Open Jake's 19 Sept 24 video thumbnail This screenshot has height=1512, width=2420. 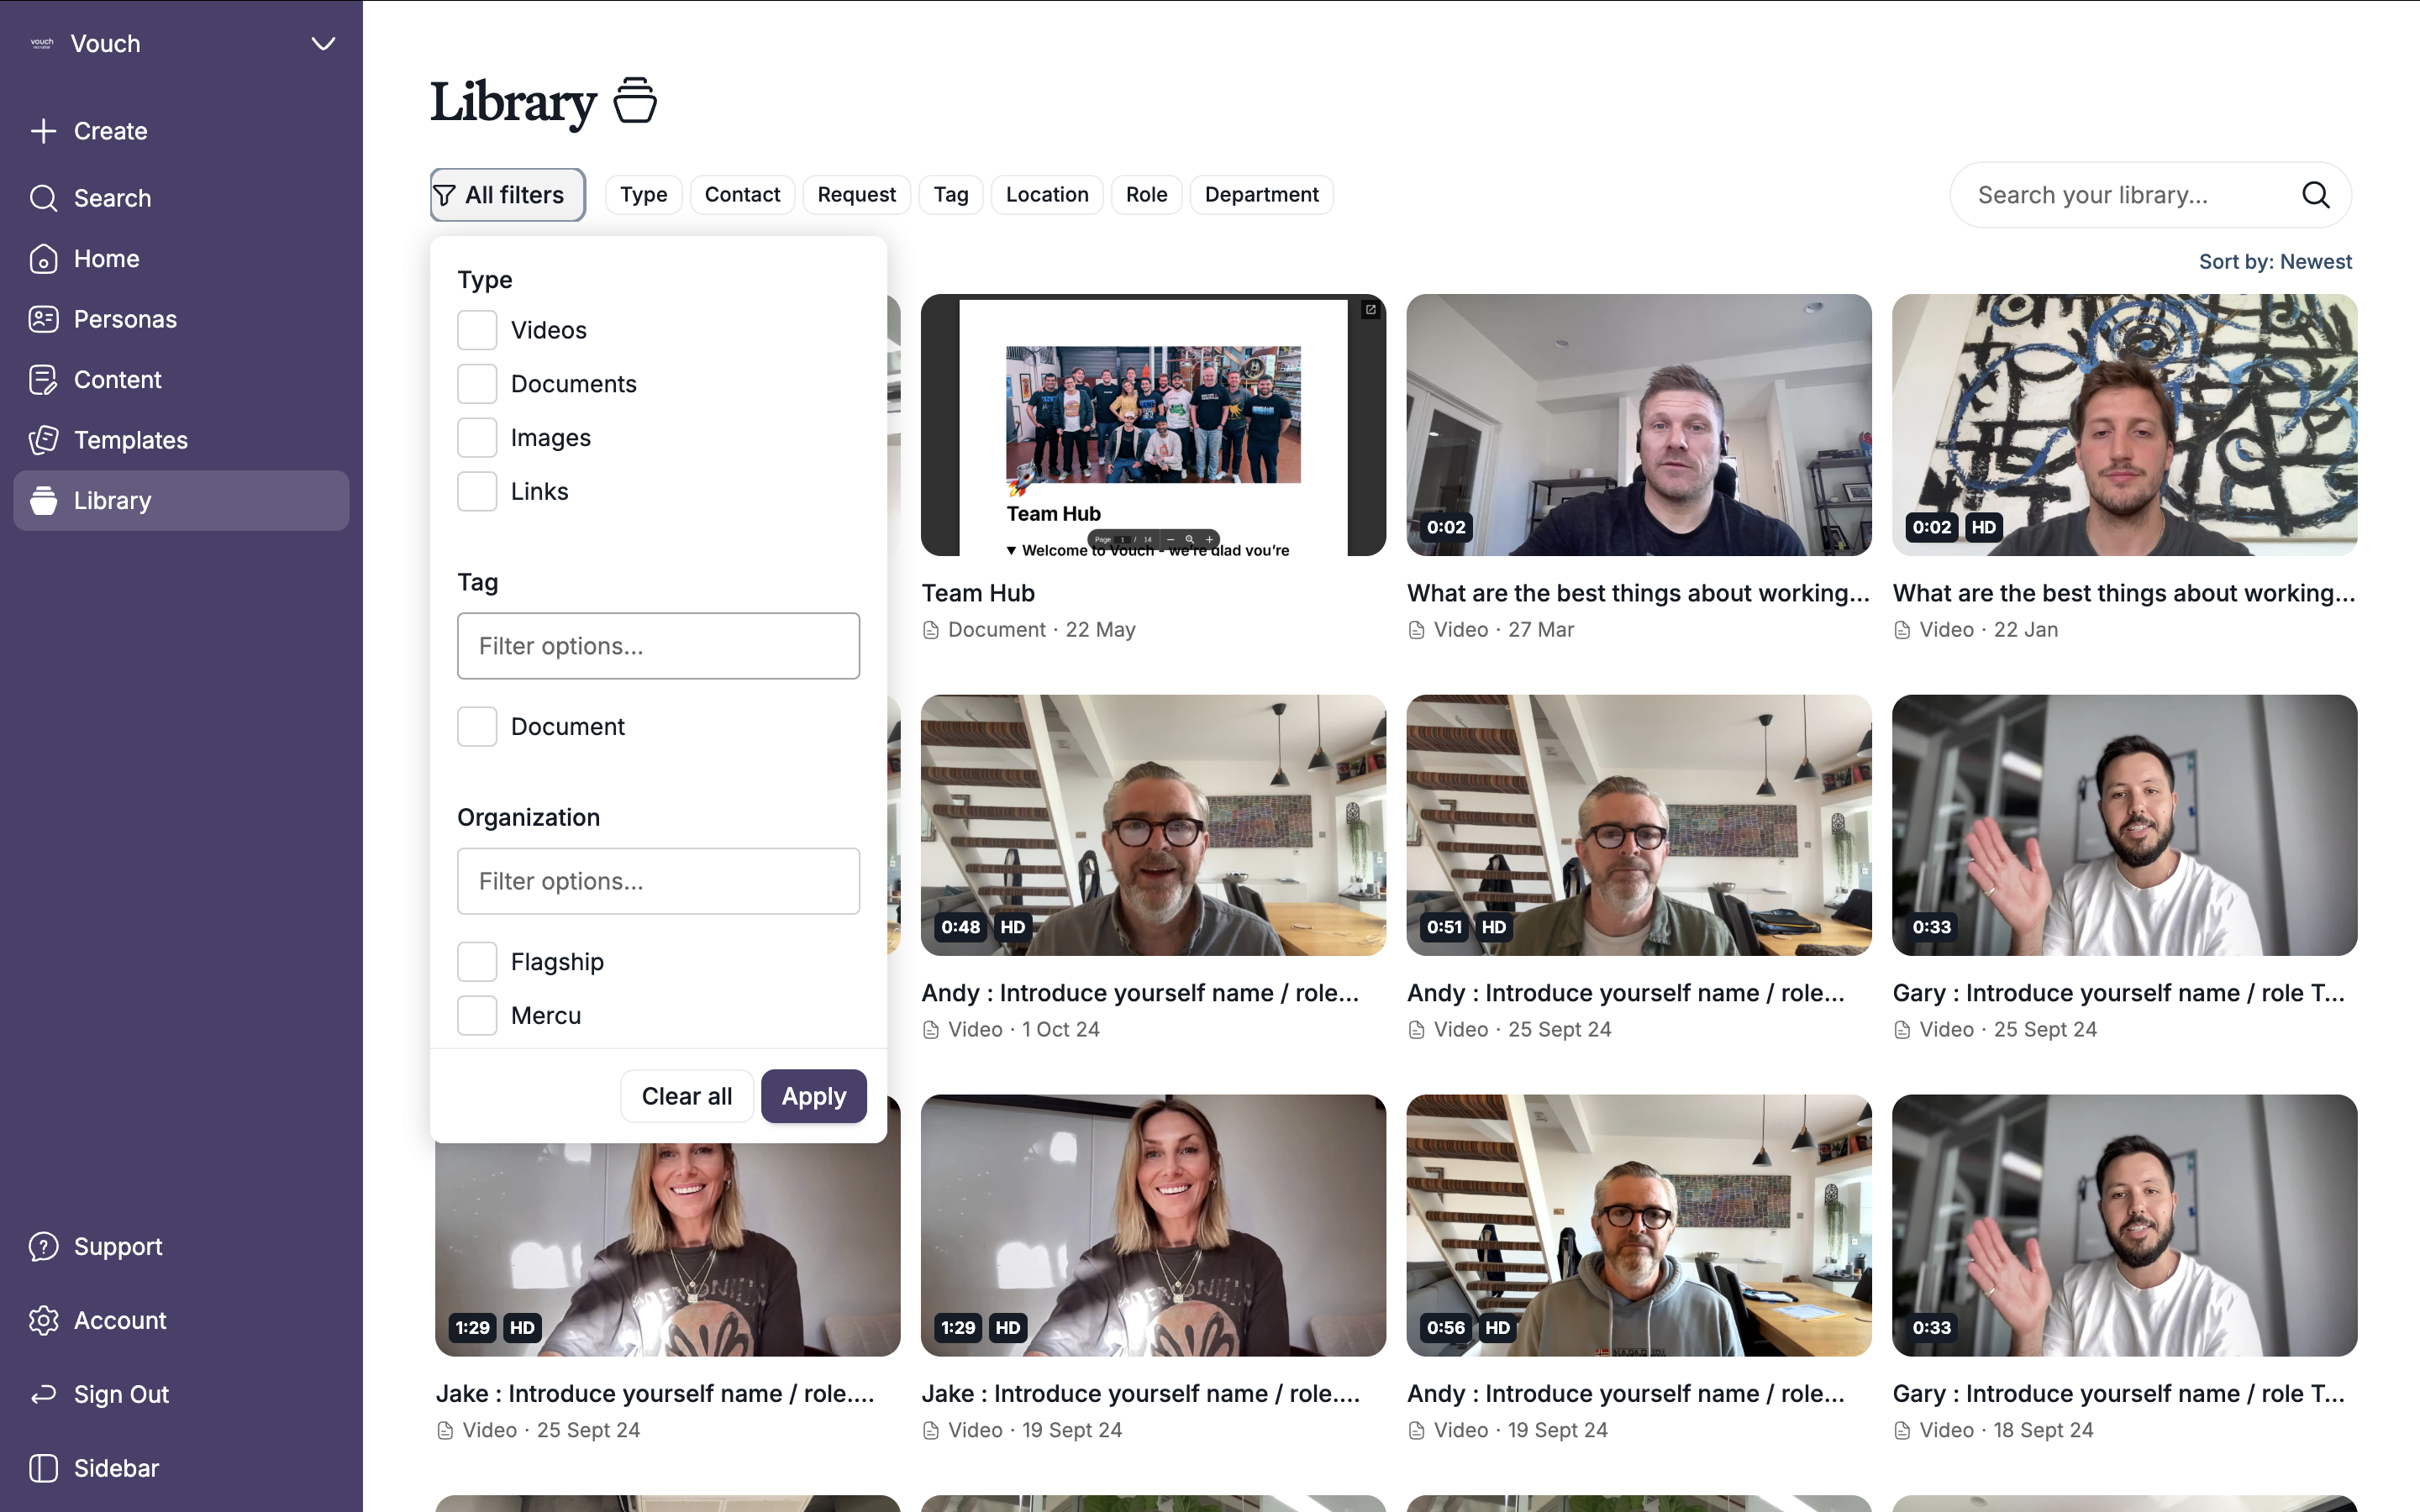point(1153,1225)
